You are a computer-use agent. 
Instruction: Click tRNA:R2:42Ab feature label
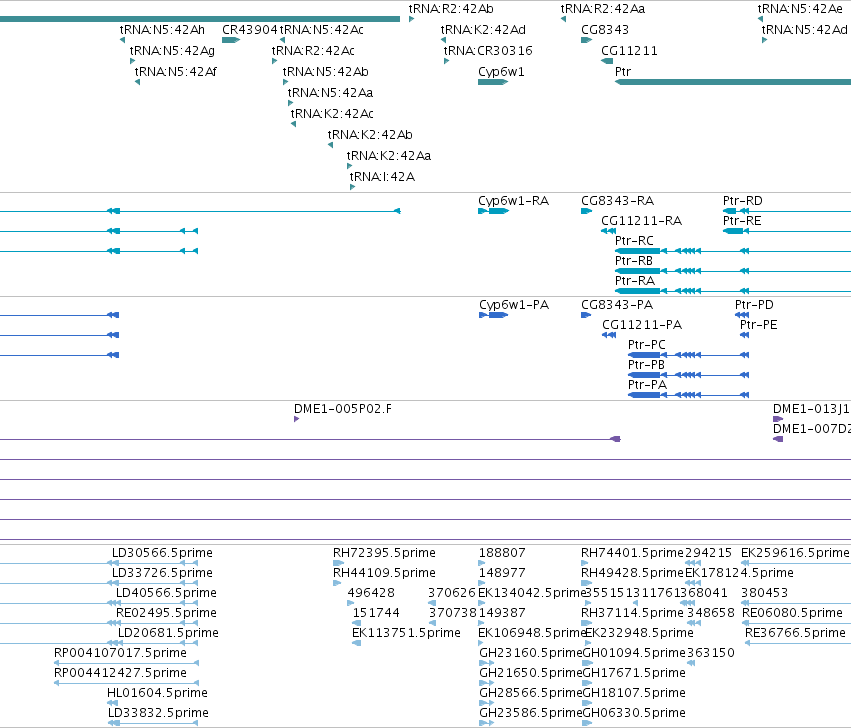pyautogui.click(x=451, y=9)
